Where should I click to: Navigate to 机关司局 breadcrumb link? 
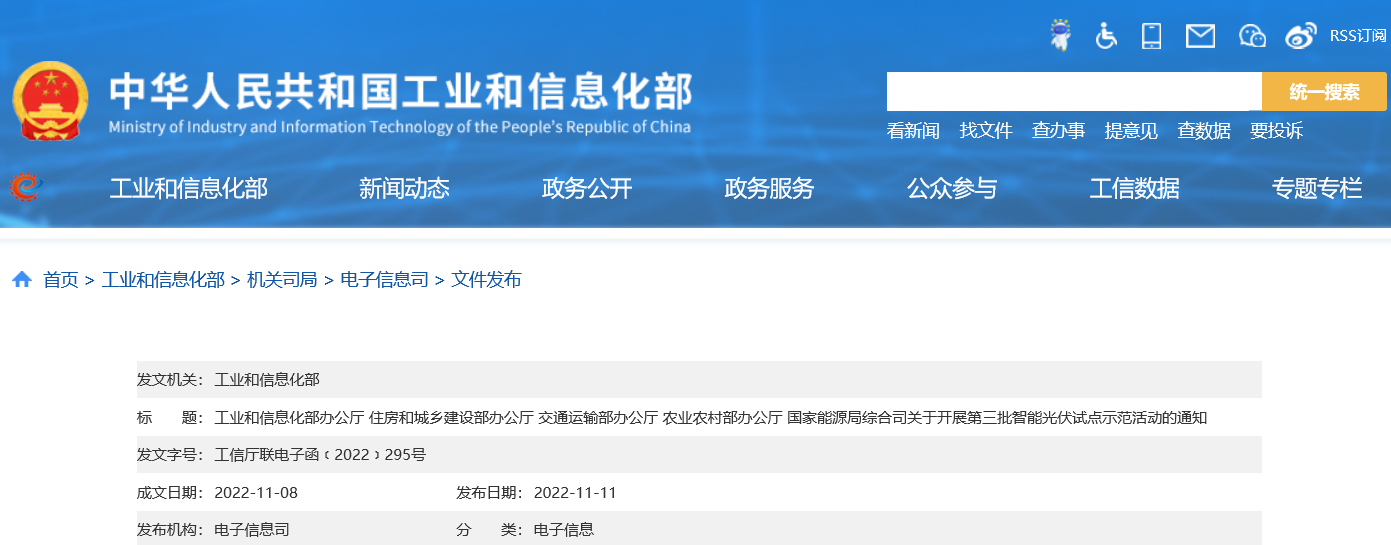pos(282,280)
